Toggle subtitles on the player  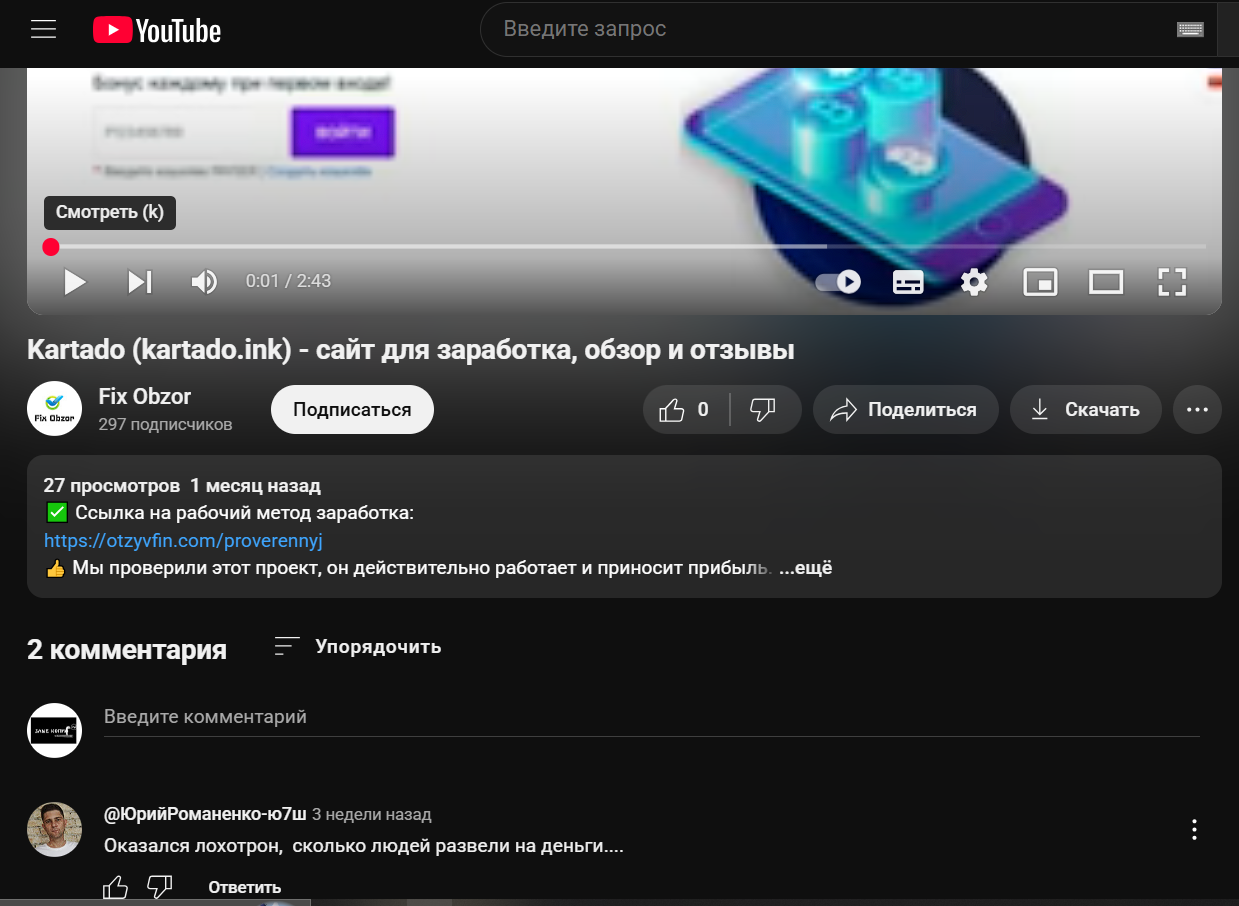pyautogui.click(x=908, y=282)
